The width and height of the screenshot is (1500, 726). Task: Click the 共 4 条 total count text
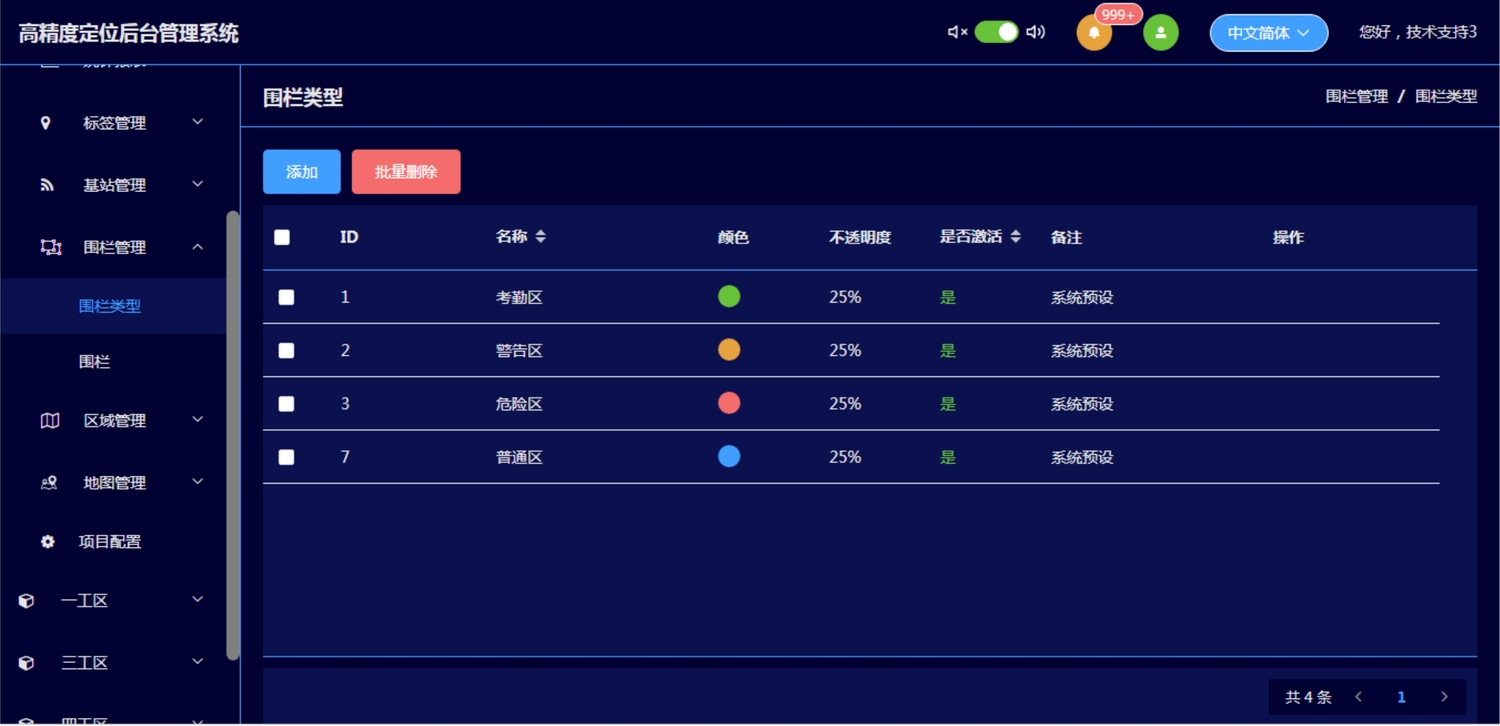1308,697
